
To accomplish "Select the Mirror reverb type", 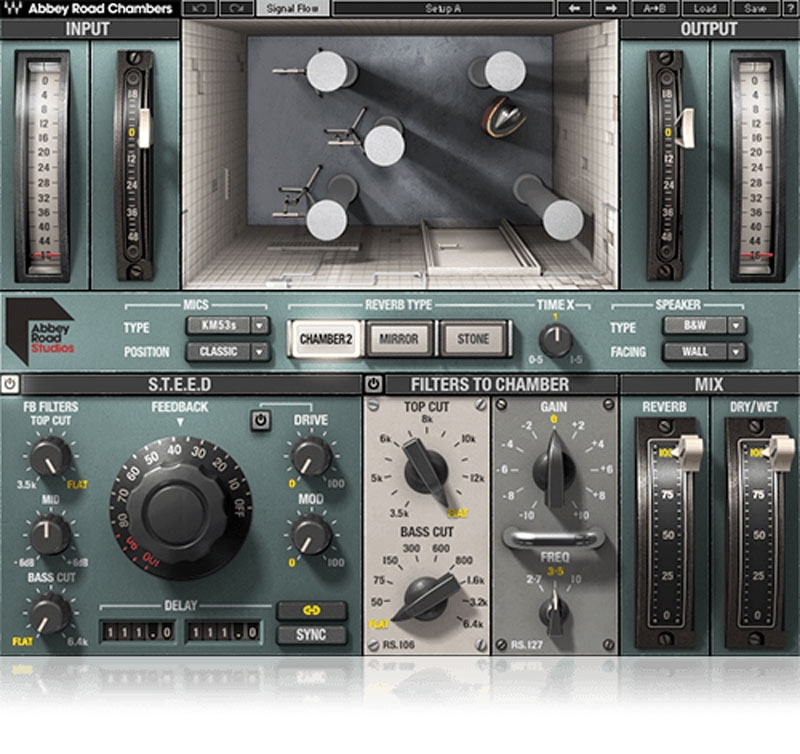I will tap(399, 338).
